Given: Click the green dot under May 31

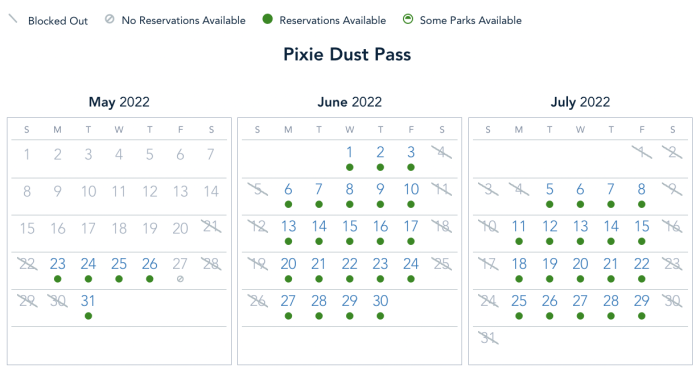Looking at the screenshot, I should coord(88,316).
